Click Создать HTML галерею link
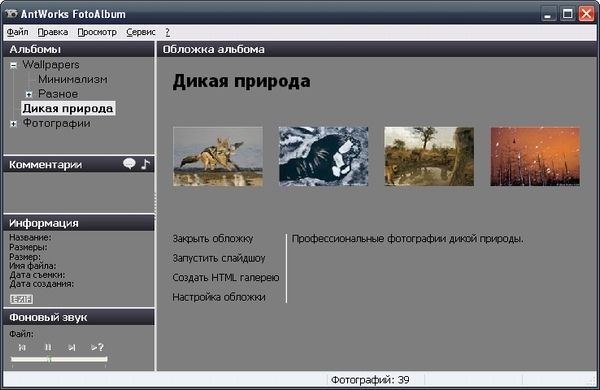The image size is (600, 390). point(226,277)
